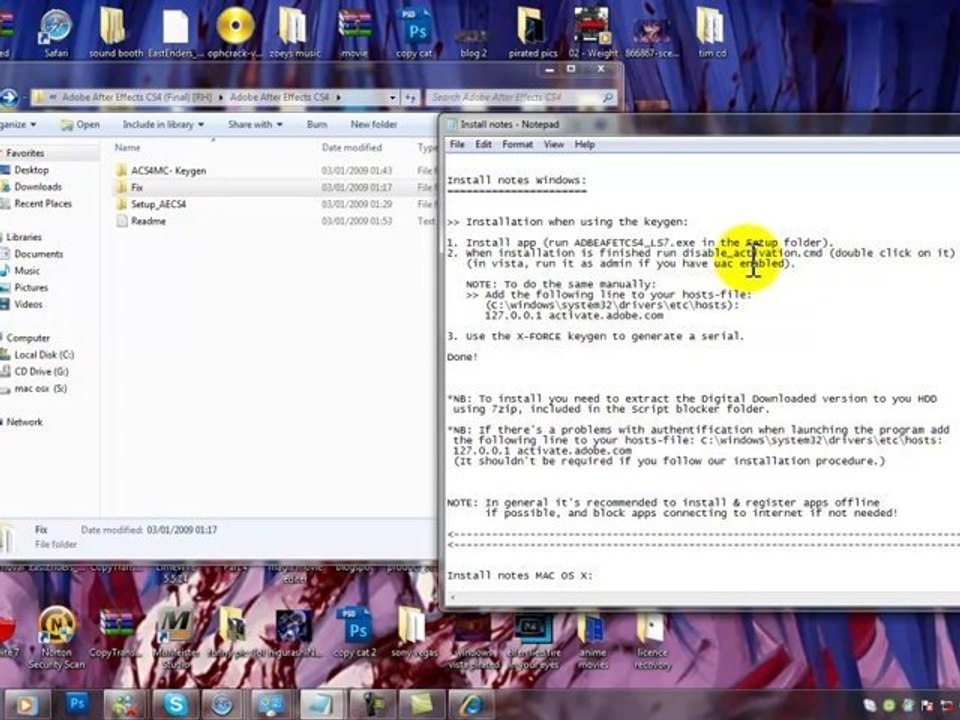Screen dimensions: 960x720
Task: Click the Explorer address bar refresh button
Action: pos(410,97)
